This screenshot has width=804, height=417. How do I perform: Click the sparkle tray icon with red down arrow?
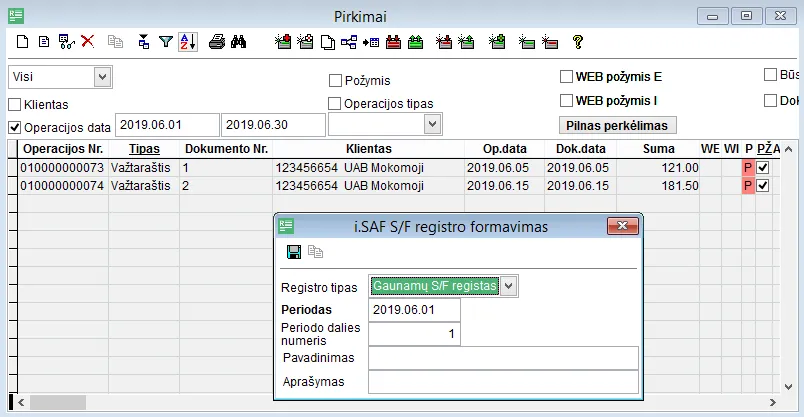[444, 42]
